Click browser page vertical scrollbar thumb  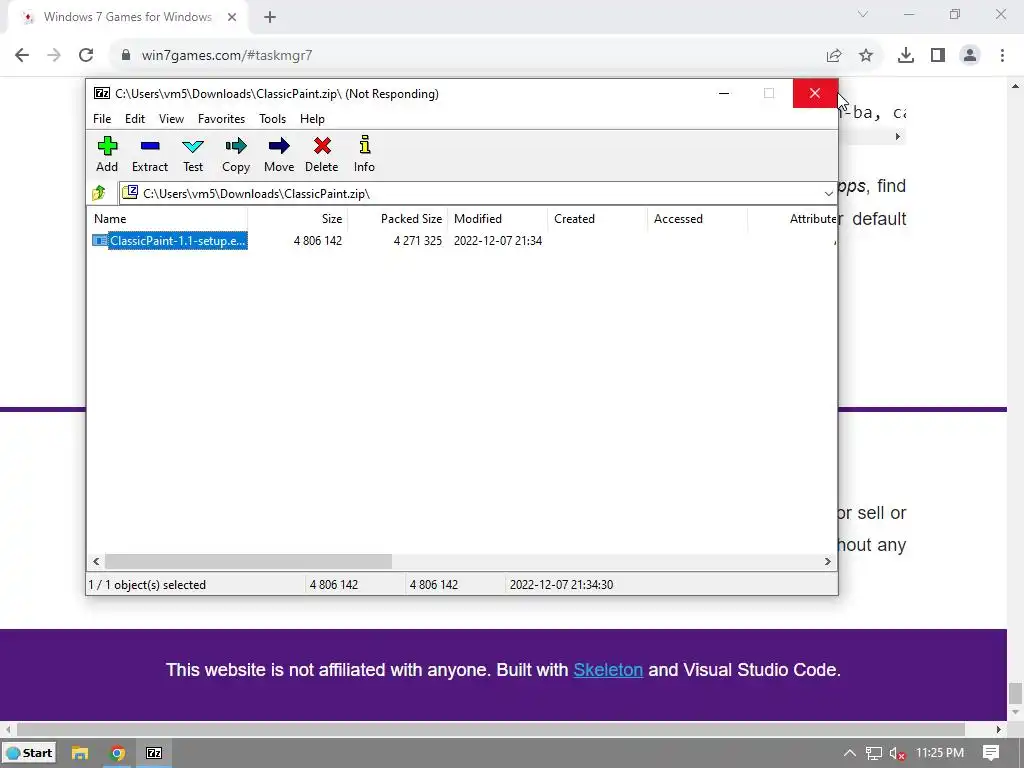1015,692
